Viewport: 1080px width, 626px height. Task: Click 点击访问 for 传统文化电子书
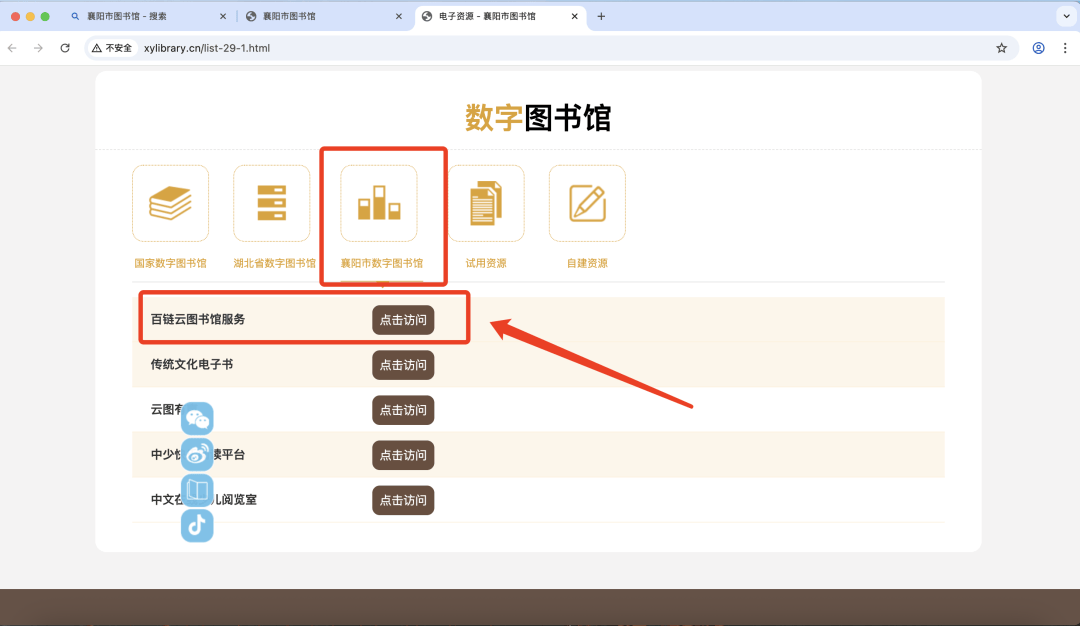(x=403, y=365)
